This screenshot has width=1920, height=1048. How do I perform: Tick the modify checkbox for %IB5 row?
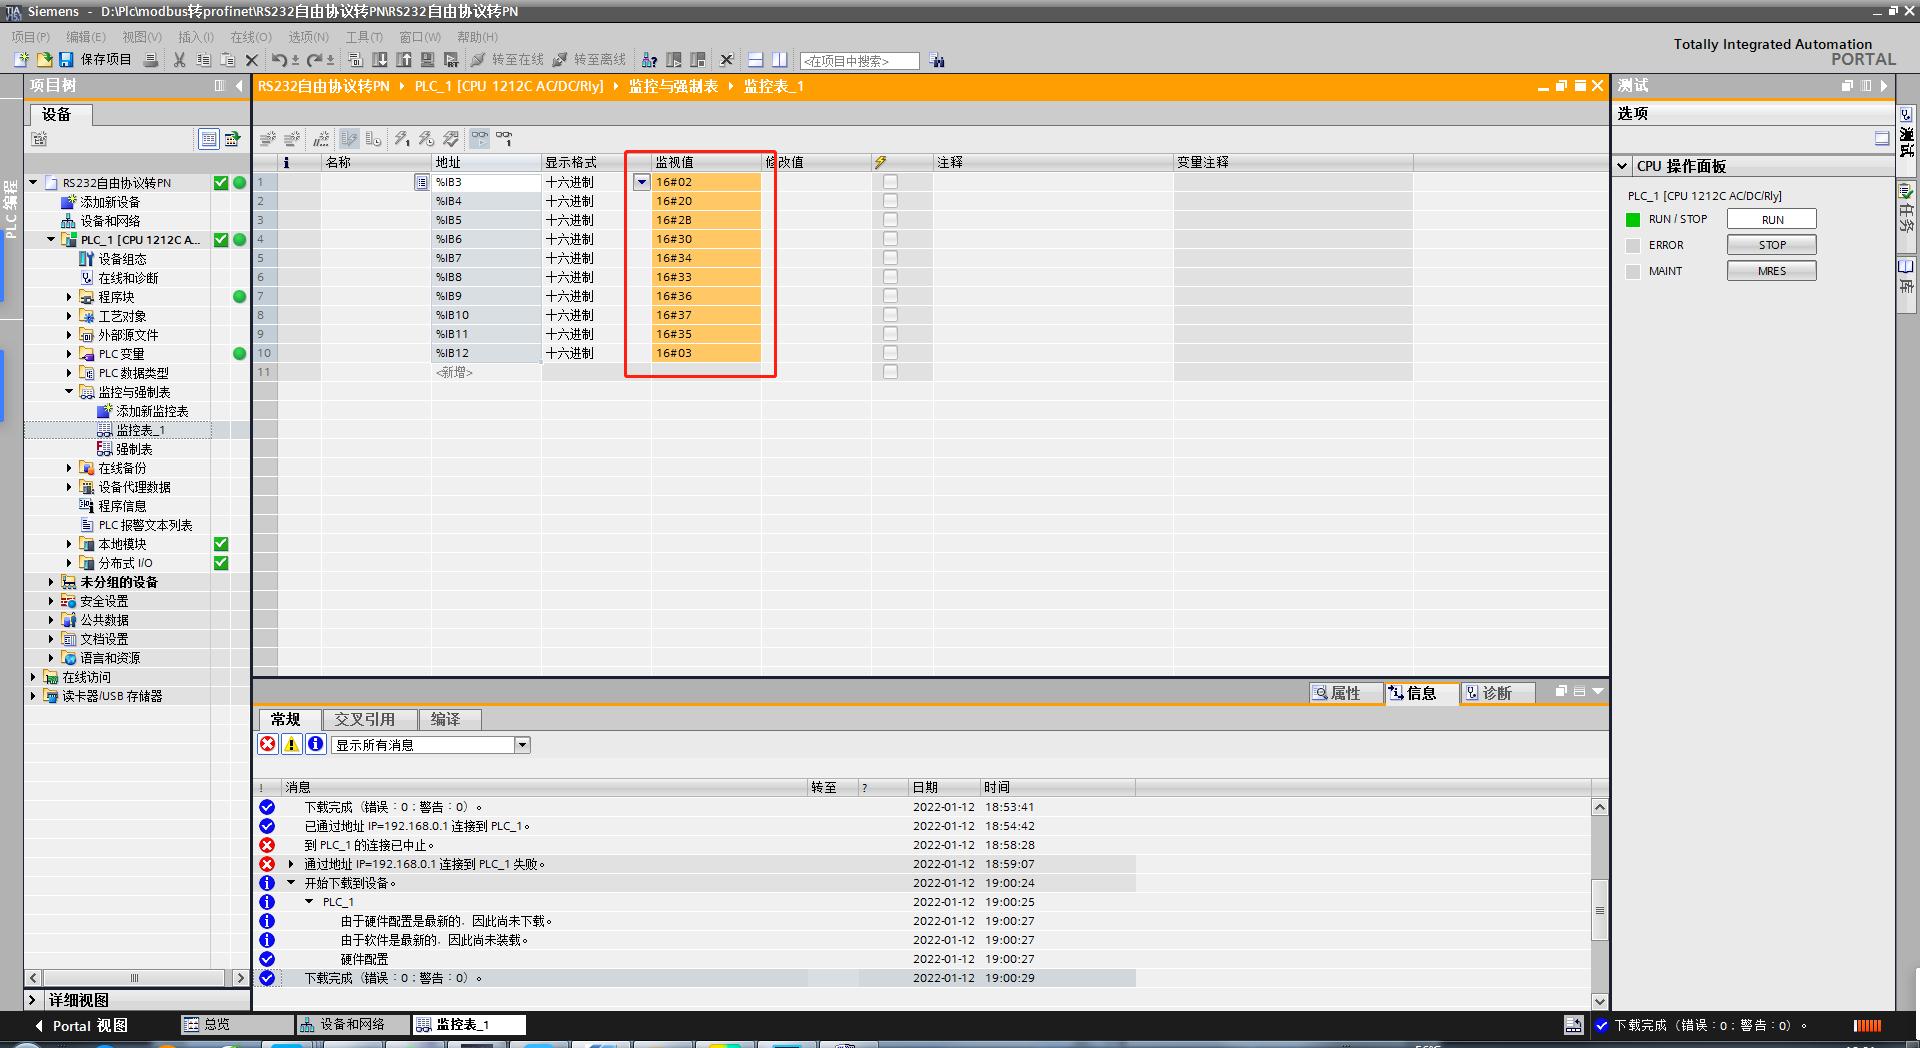click(x=890, y=220)
